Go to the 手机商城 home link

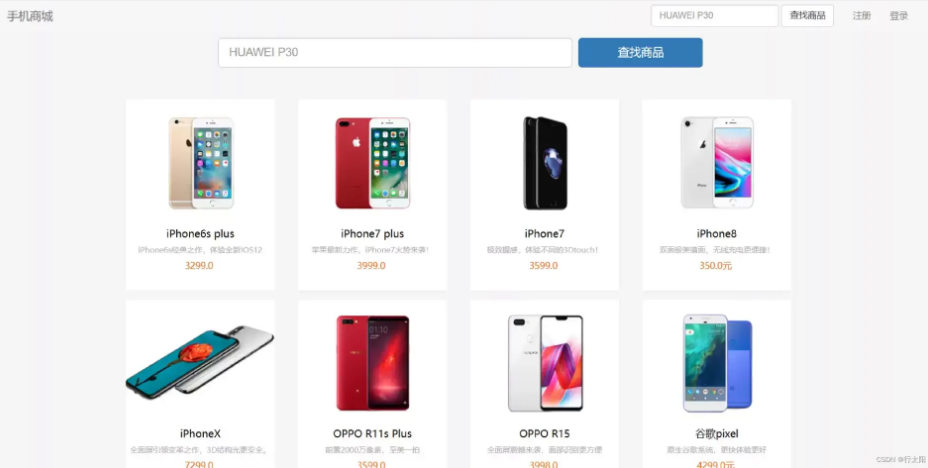(30, 17)
